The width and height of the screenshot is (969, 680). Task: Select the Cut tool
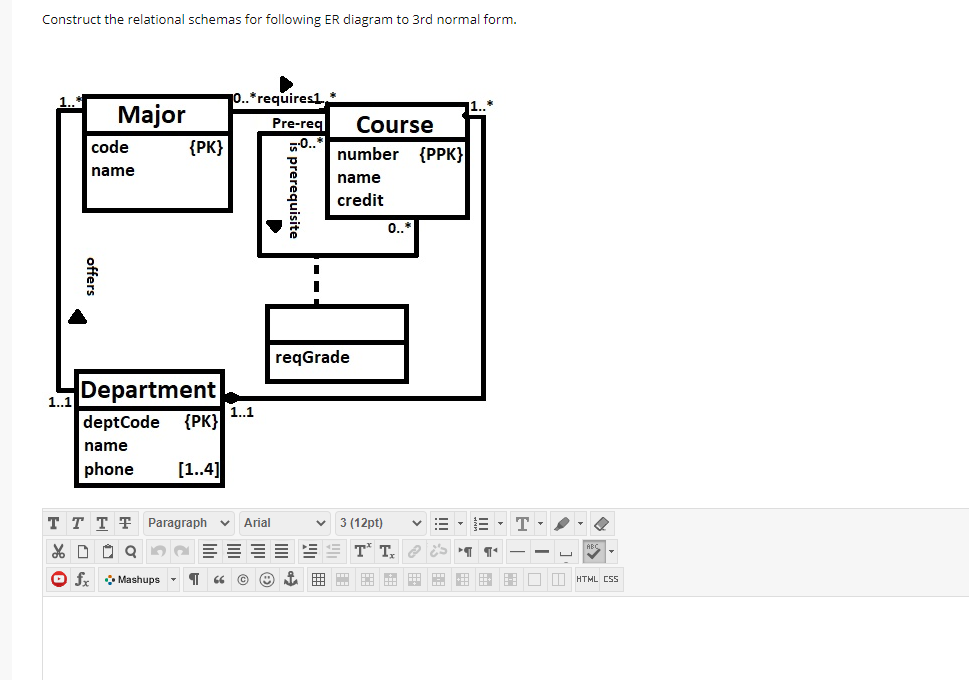click(58, 551)
